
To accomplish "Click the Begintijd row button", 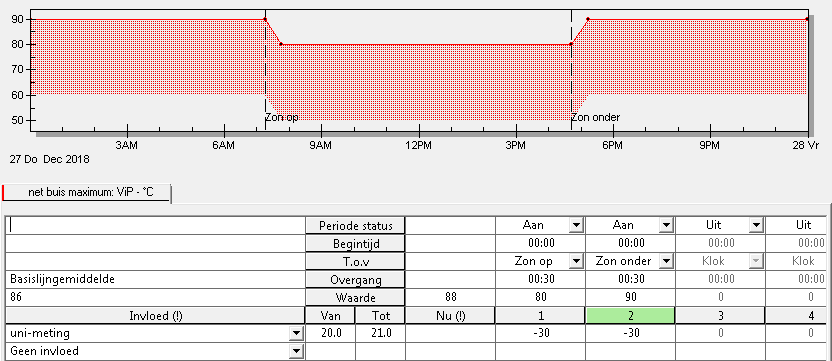I will [x=356, y=244].
